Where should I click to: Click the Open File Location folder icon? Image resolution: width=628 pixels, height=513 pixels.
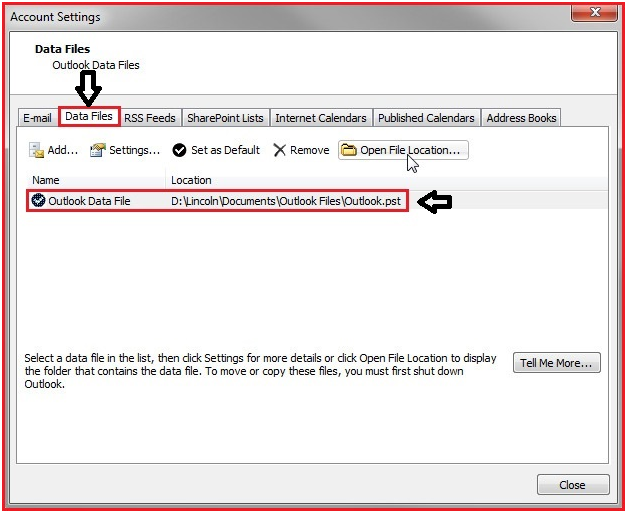pos(348,150)
